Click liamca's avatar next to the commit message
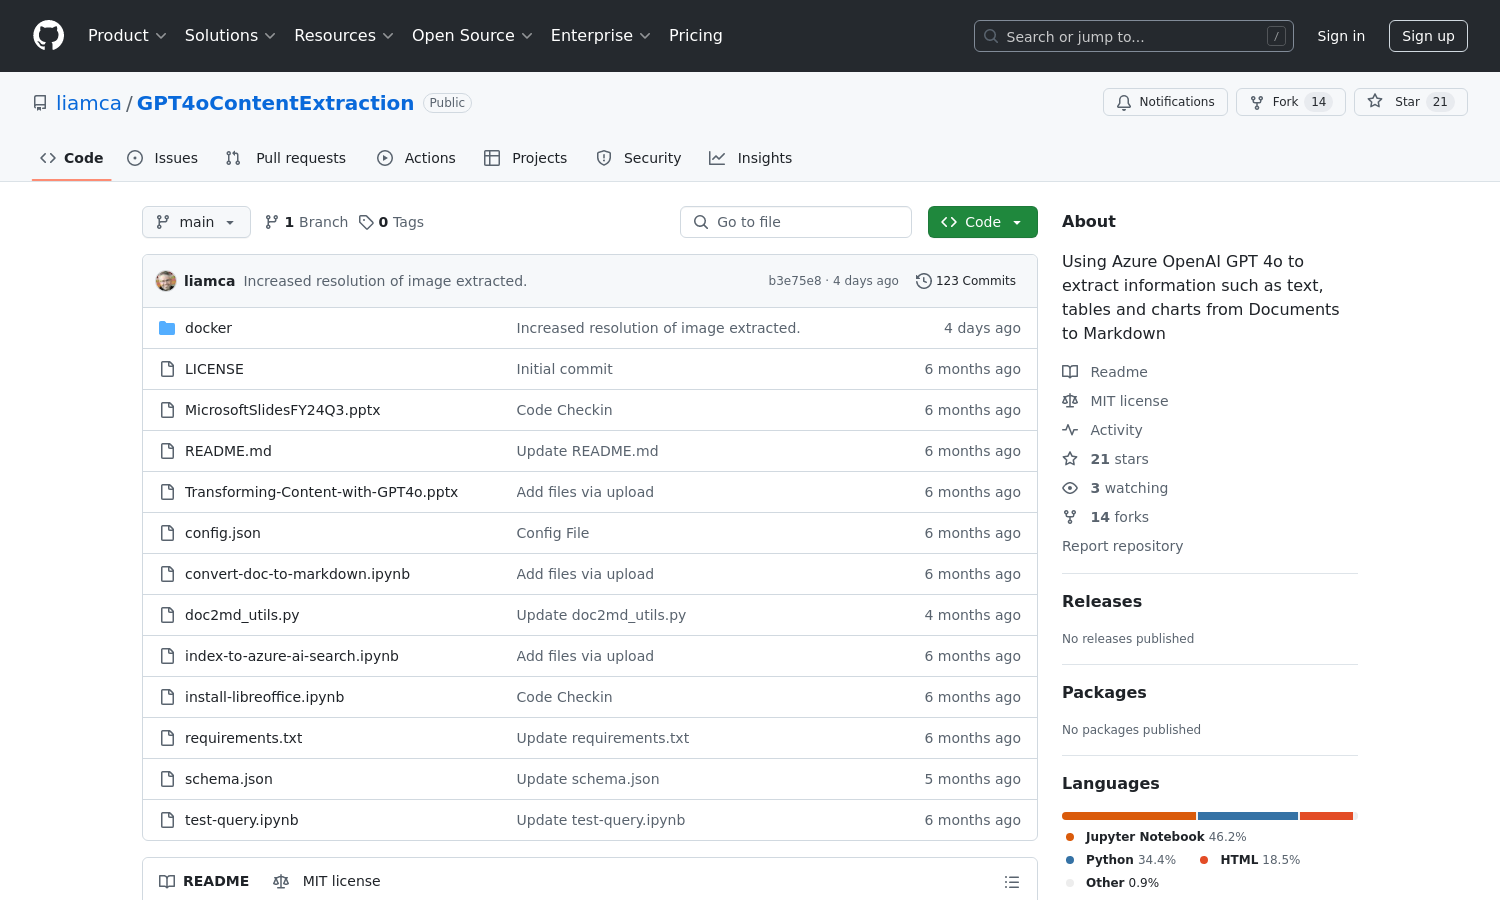1500x900 pixels. pos(166,281)
